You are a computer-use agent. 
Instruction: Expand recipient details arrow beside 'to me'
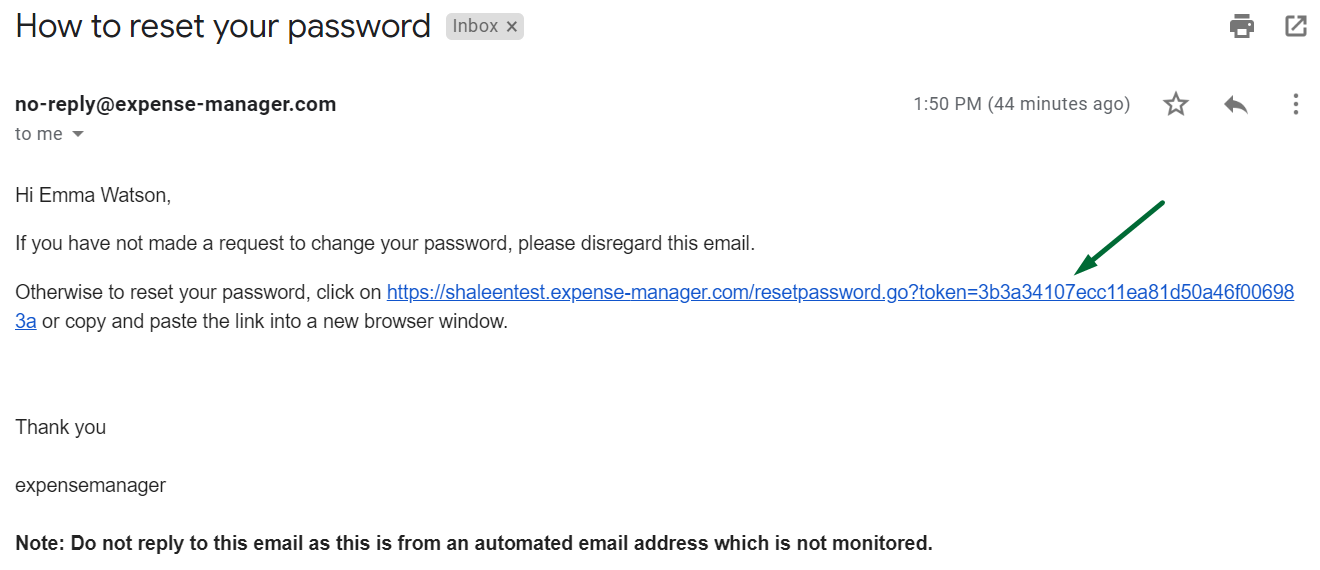pyautogui.click(x=78, y=134)
